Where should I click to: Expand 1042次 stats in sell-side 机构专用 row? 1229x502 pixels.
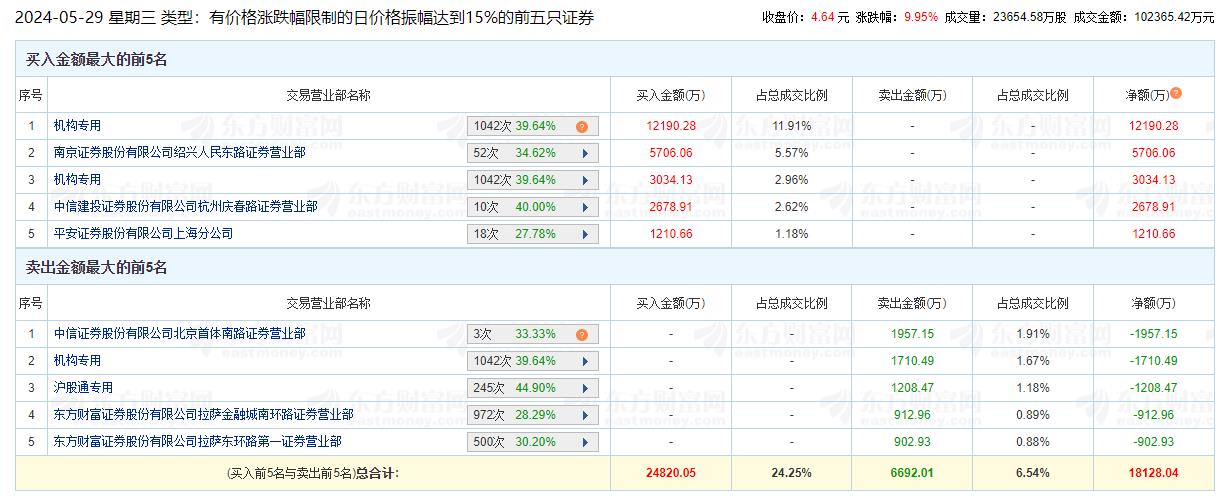pos(532,361)
